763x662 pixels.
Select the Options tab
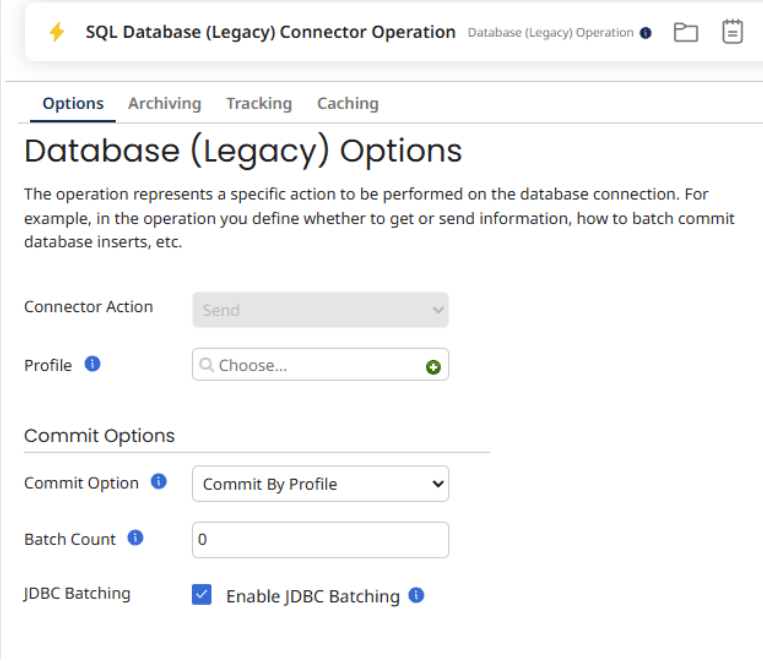coord(73,103)
